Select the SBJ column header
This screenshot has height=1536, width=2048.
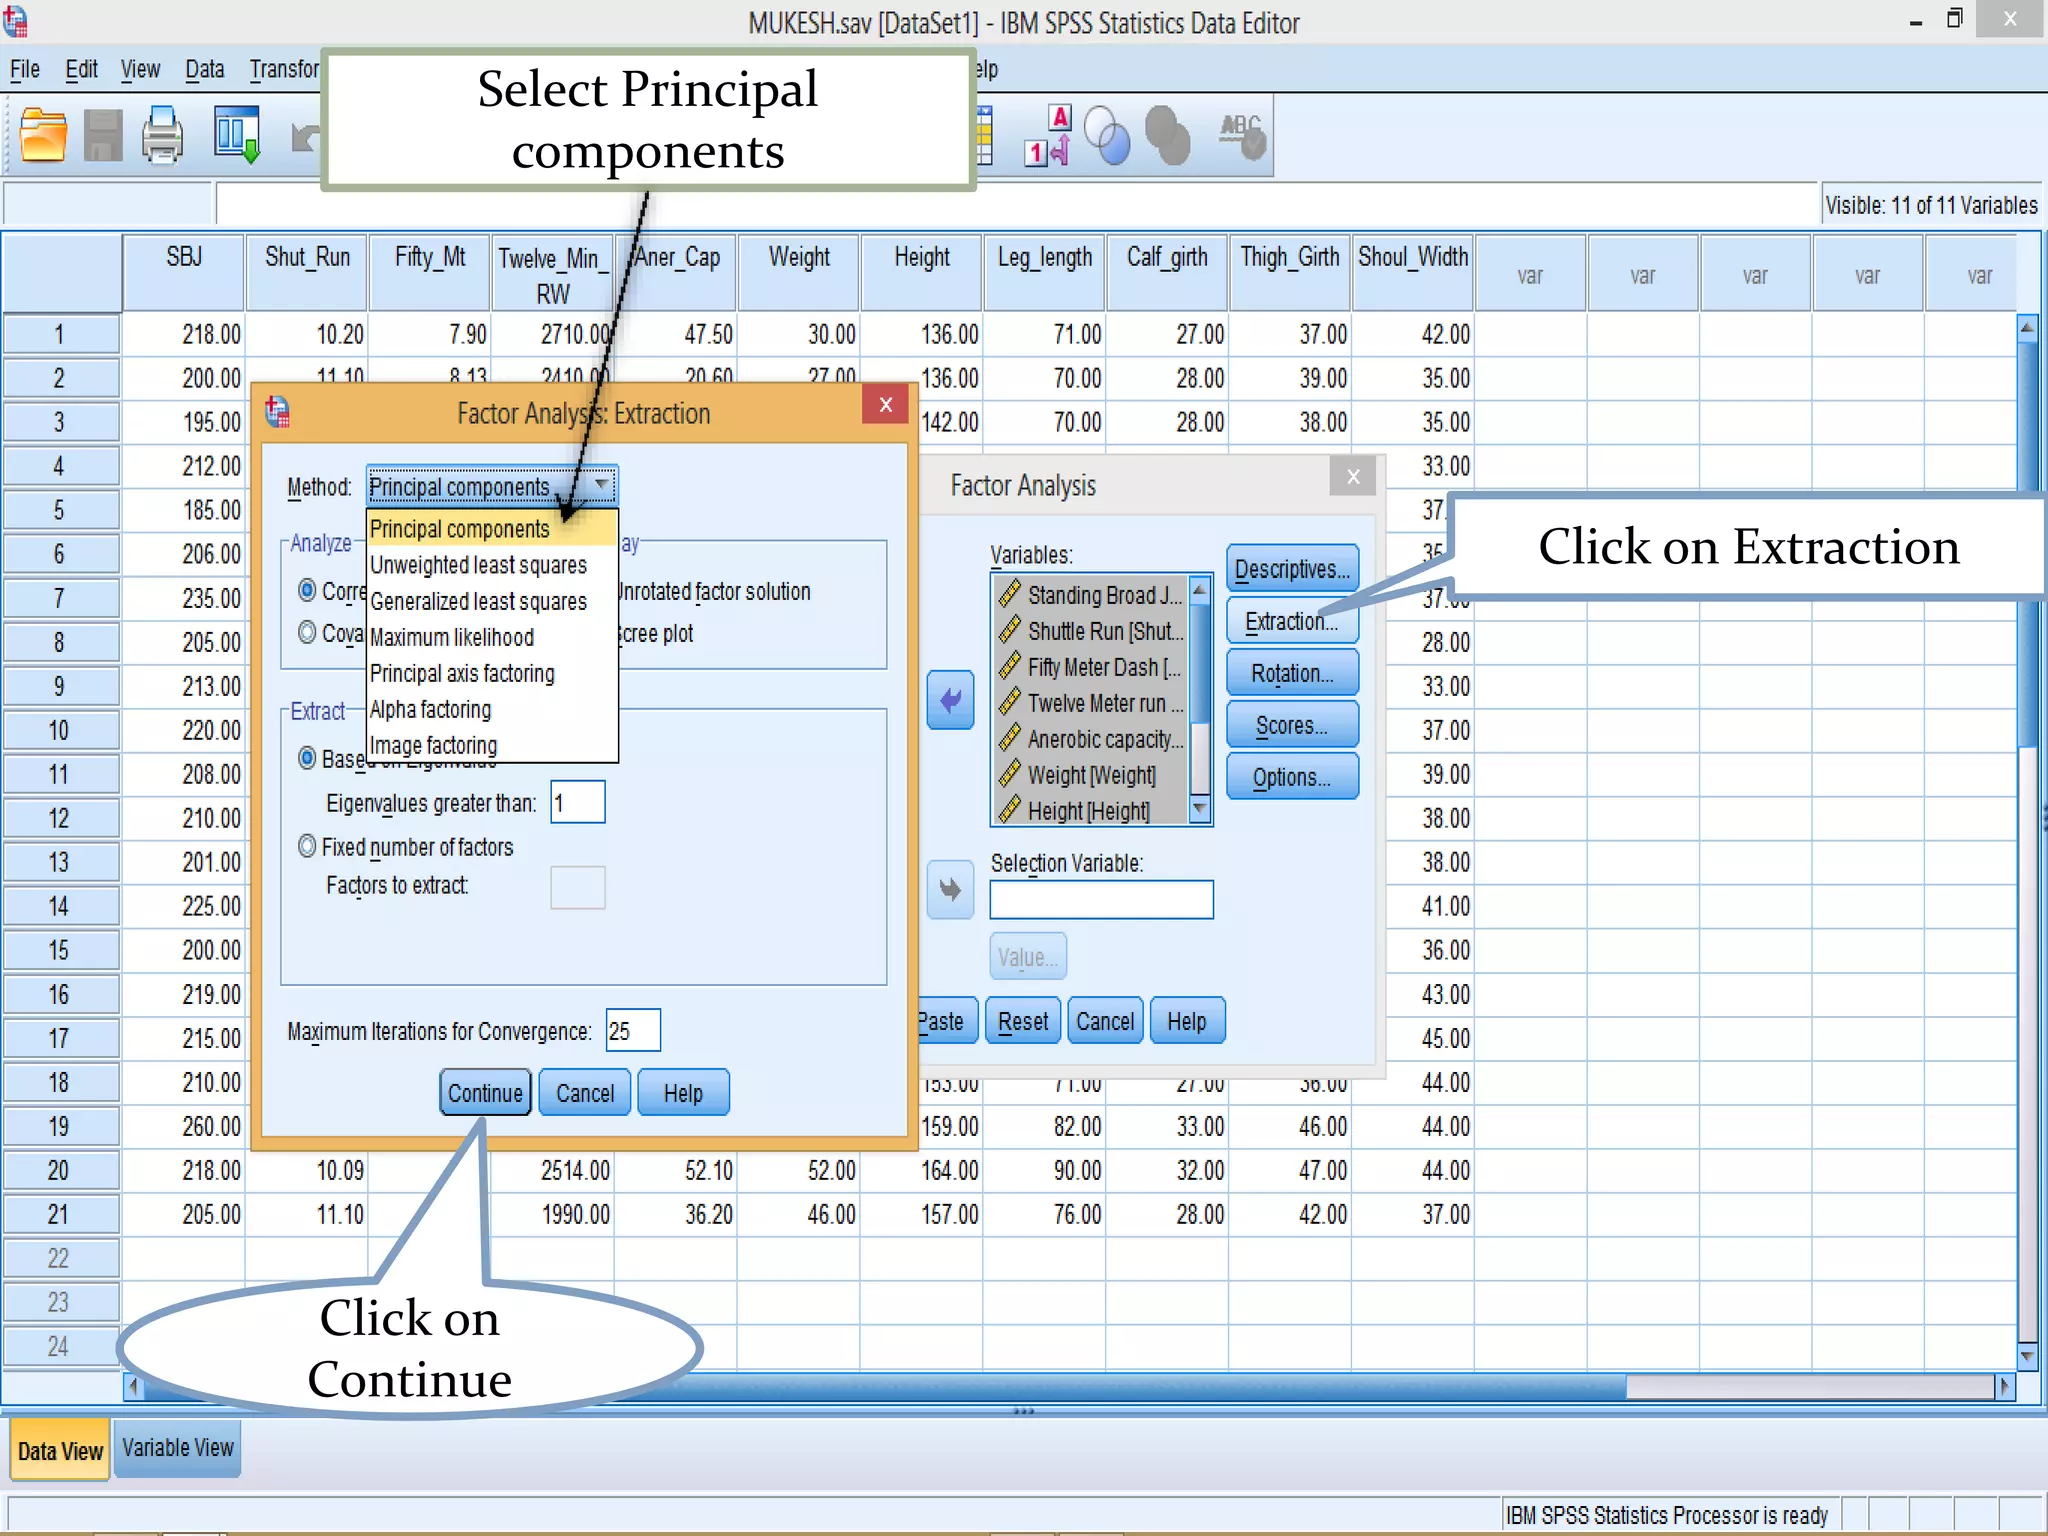click(x=184, y=272)
